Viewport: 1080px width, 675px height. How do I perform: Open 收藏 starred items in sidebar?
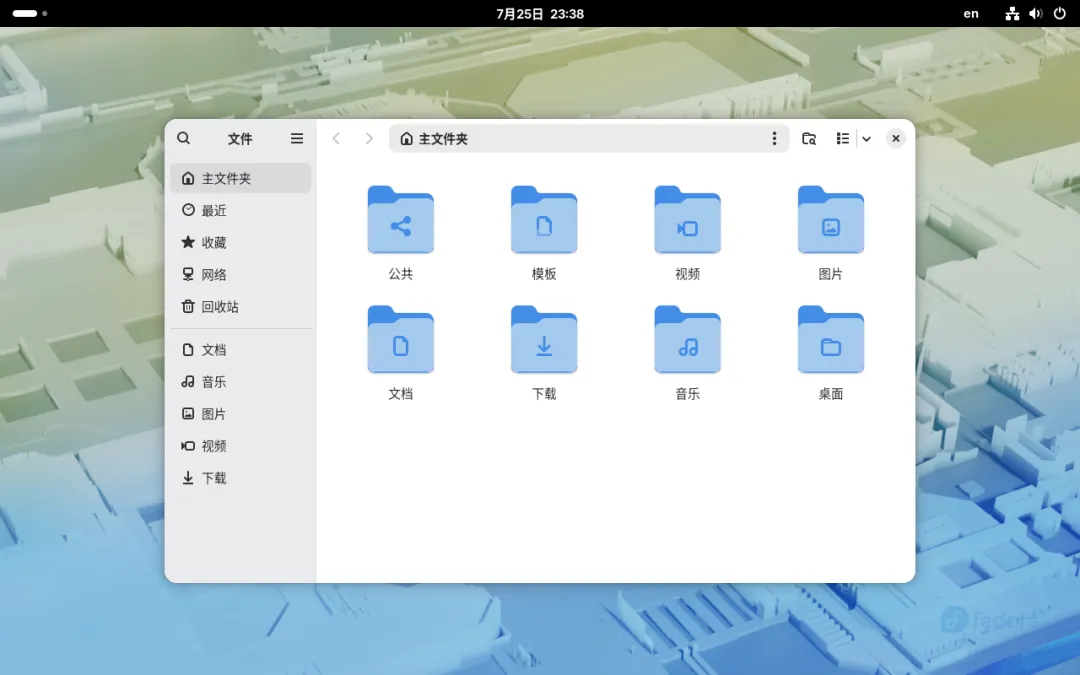pyautogui.click(x=240, y=242)
